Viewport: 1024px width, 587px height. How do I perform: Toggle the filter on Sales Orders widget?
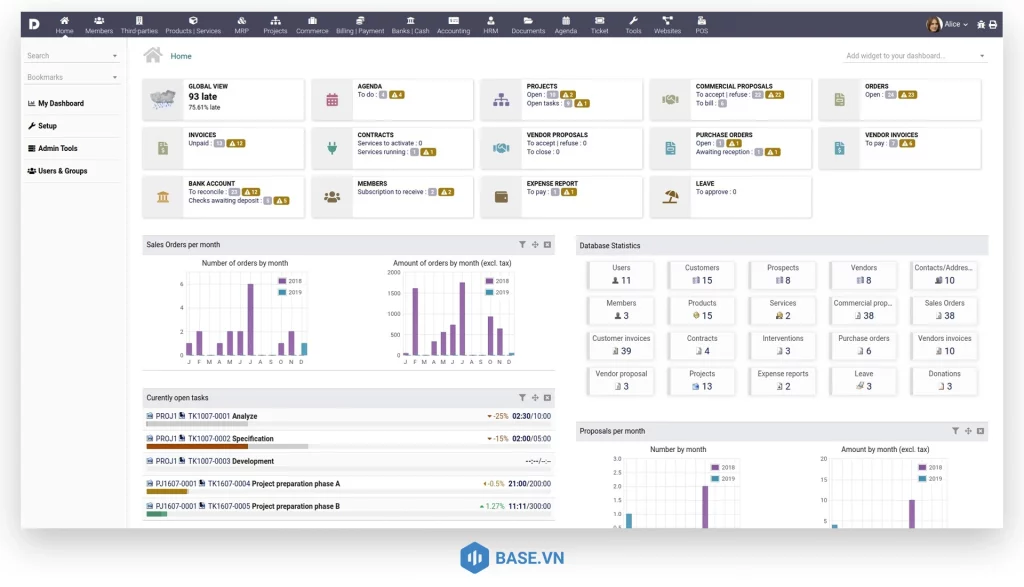tap(522, 244)
